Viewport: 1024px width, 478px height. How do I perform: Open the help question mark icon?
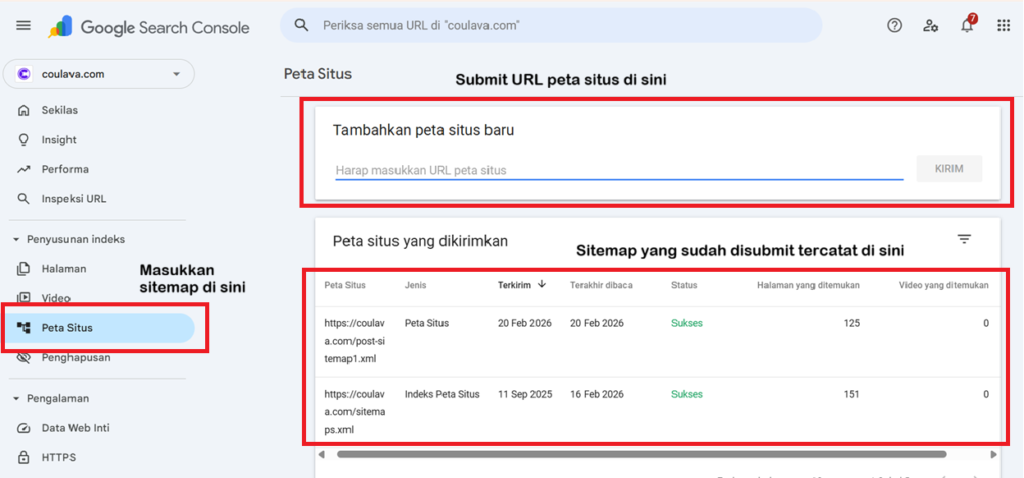click(894, 25)
